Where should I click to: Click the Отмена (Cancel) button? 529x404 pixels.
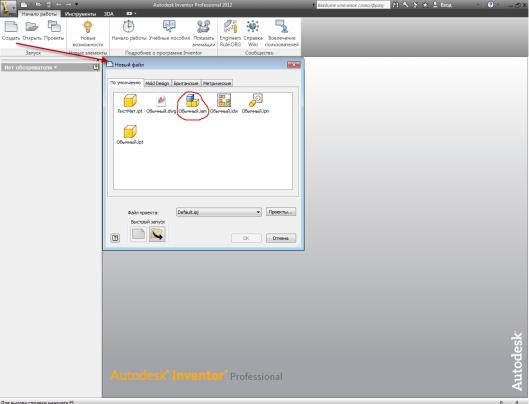281,238
